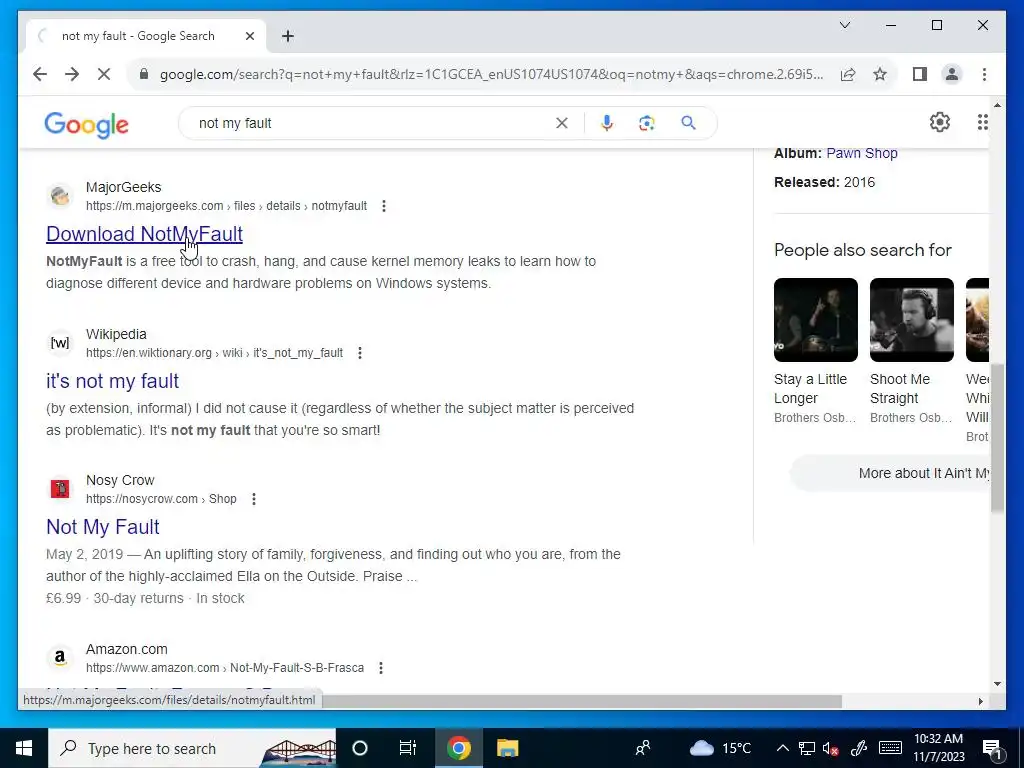The height and width of the screenshot is (768, 1024).
Task: Open Wikipedia result options menu
Action: coord(360,353)
